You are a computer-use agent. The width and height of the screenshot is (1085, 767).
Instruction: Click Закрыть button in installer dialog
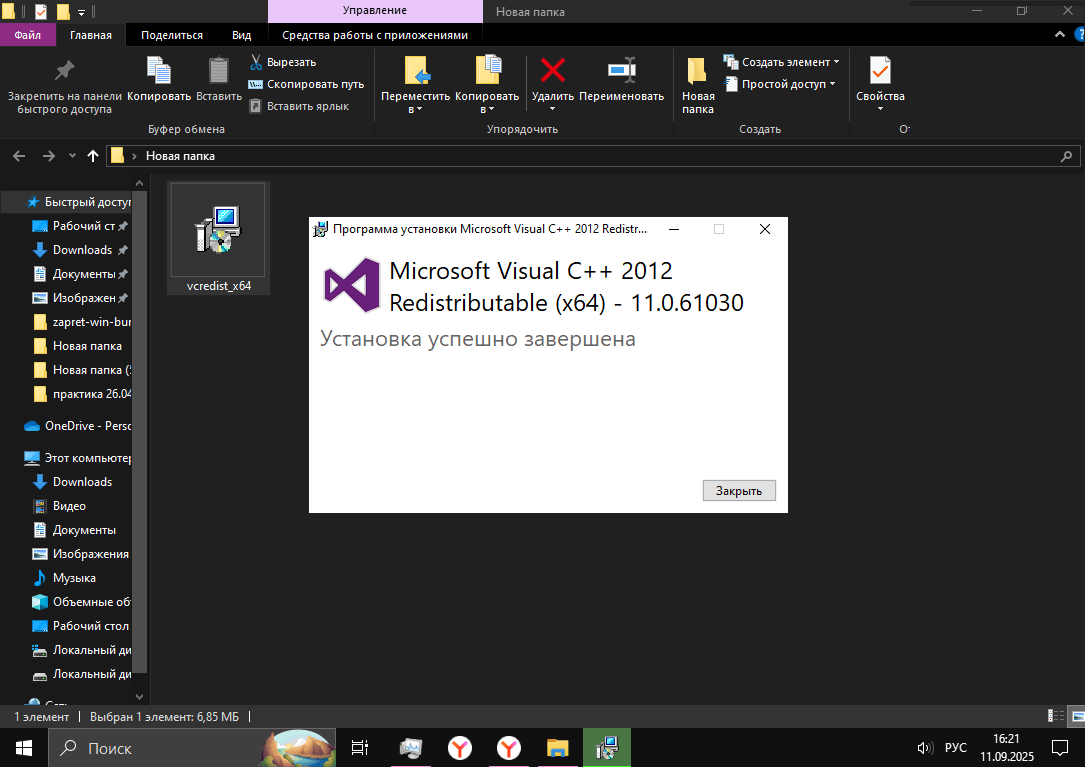(739, 491)
